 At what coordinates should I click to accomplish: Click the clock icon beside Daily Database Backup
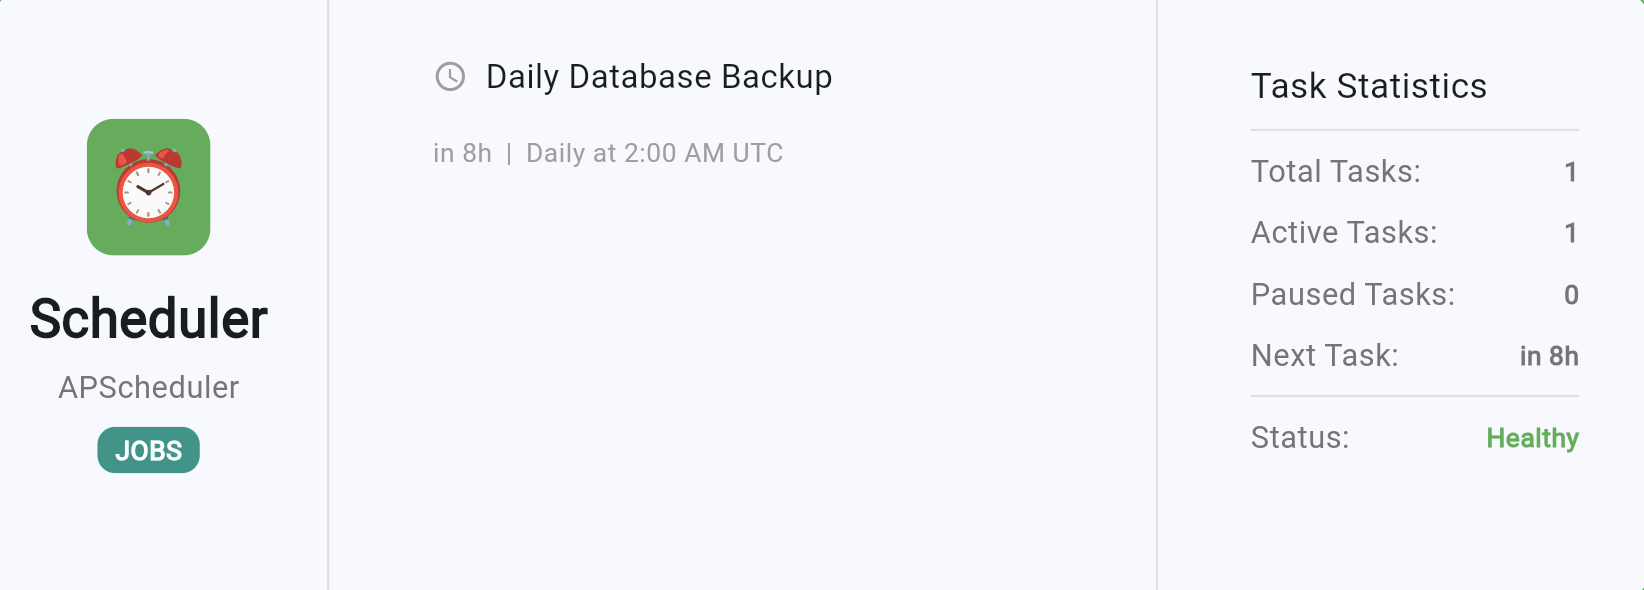(450, 77)
